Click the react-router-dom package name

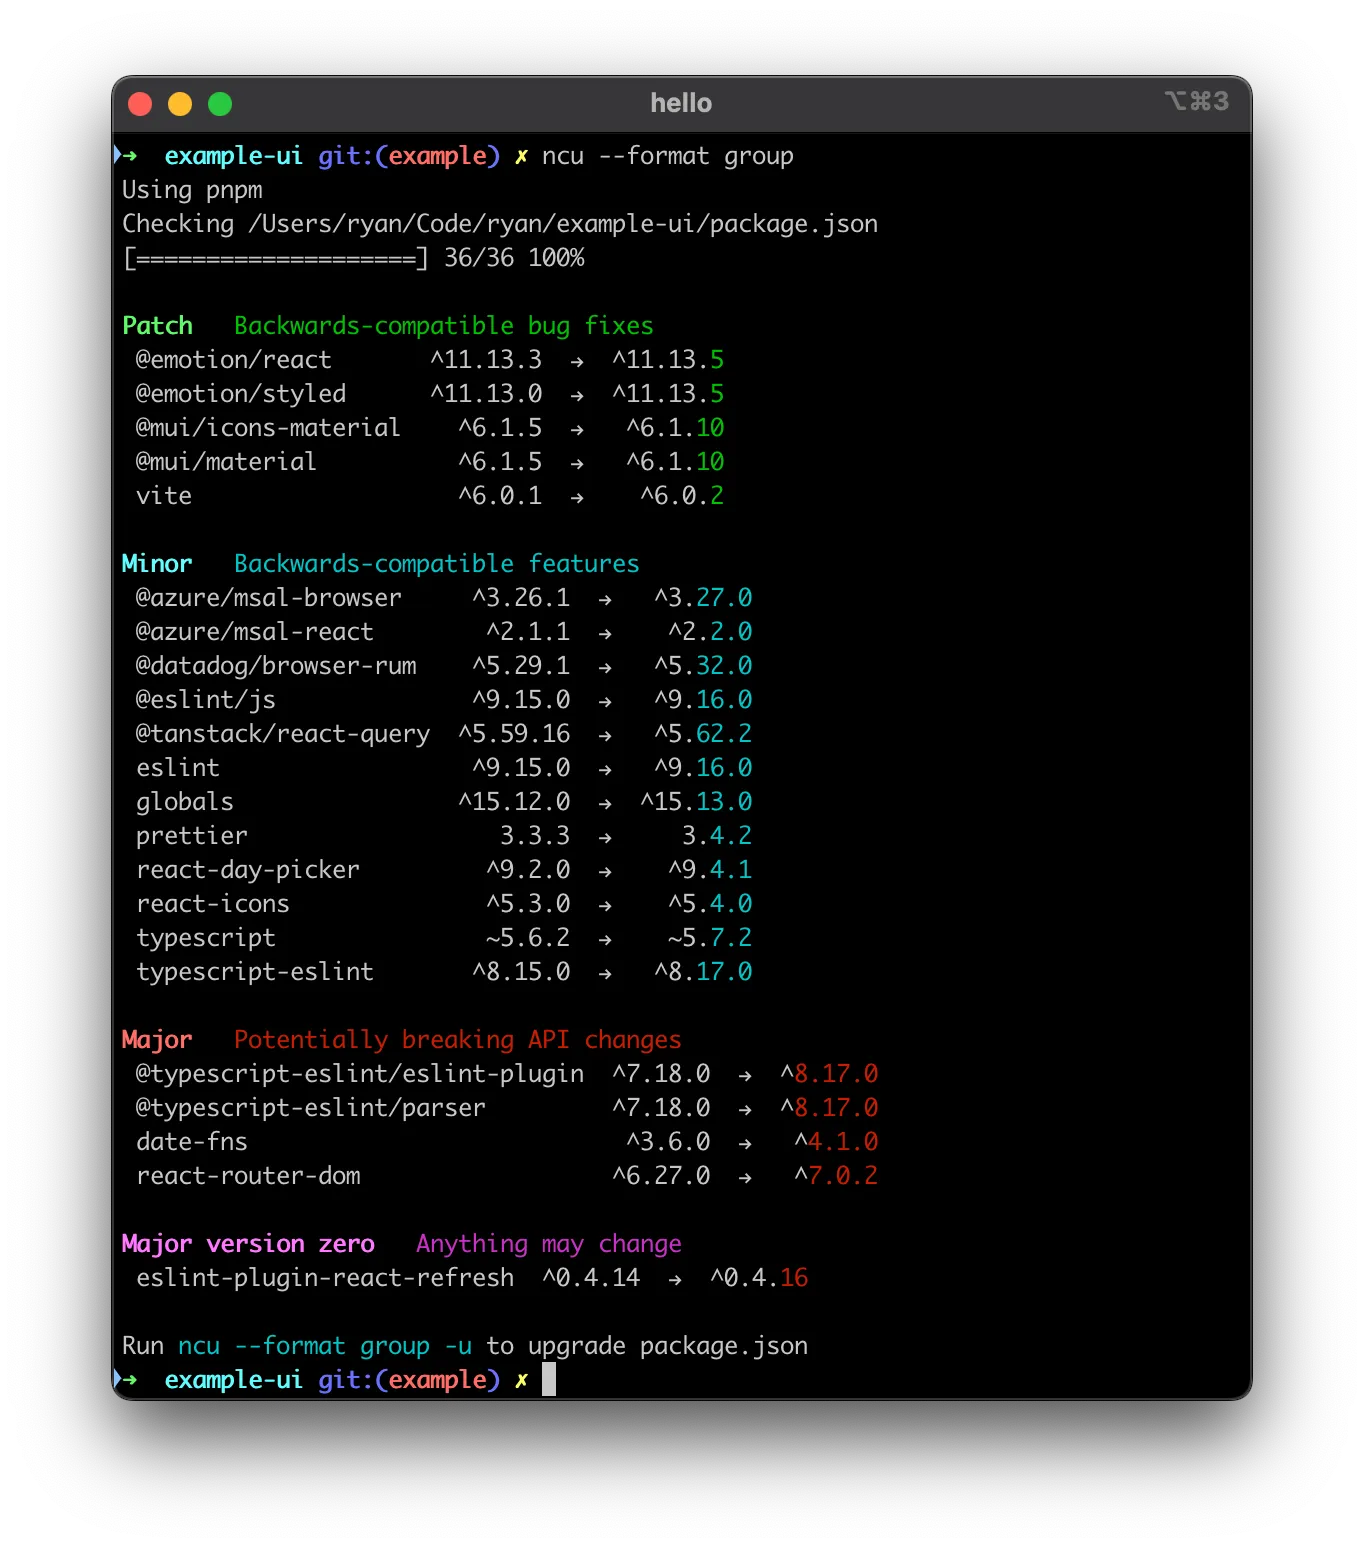[x=248, y=1176]
